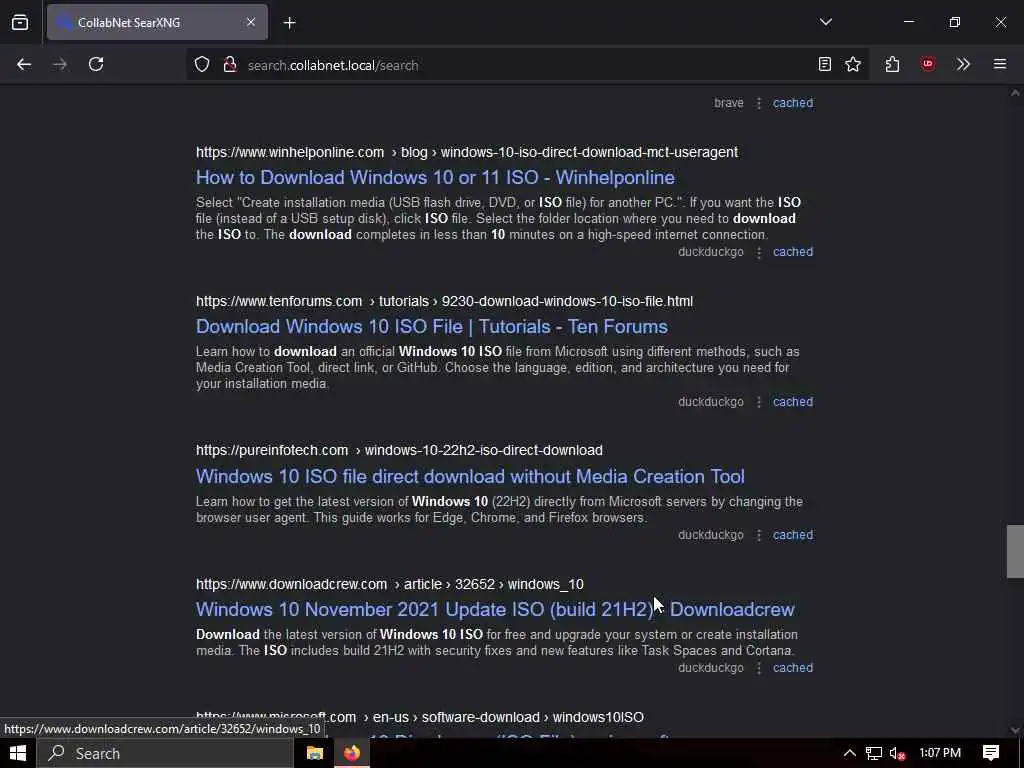This screenshot has width=1024, height=768.
Task: Switch to Firefox on the taskbar
Action: pyautogui.click(x=352, y=753)
